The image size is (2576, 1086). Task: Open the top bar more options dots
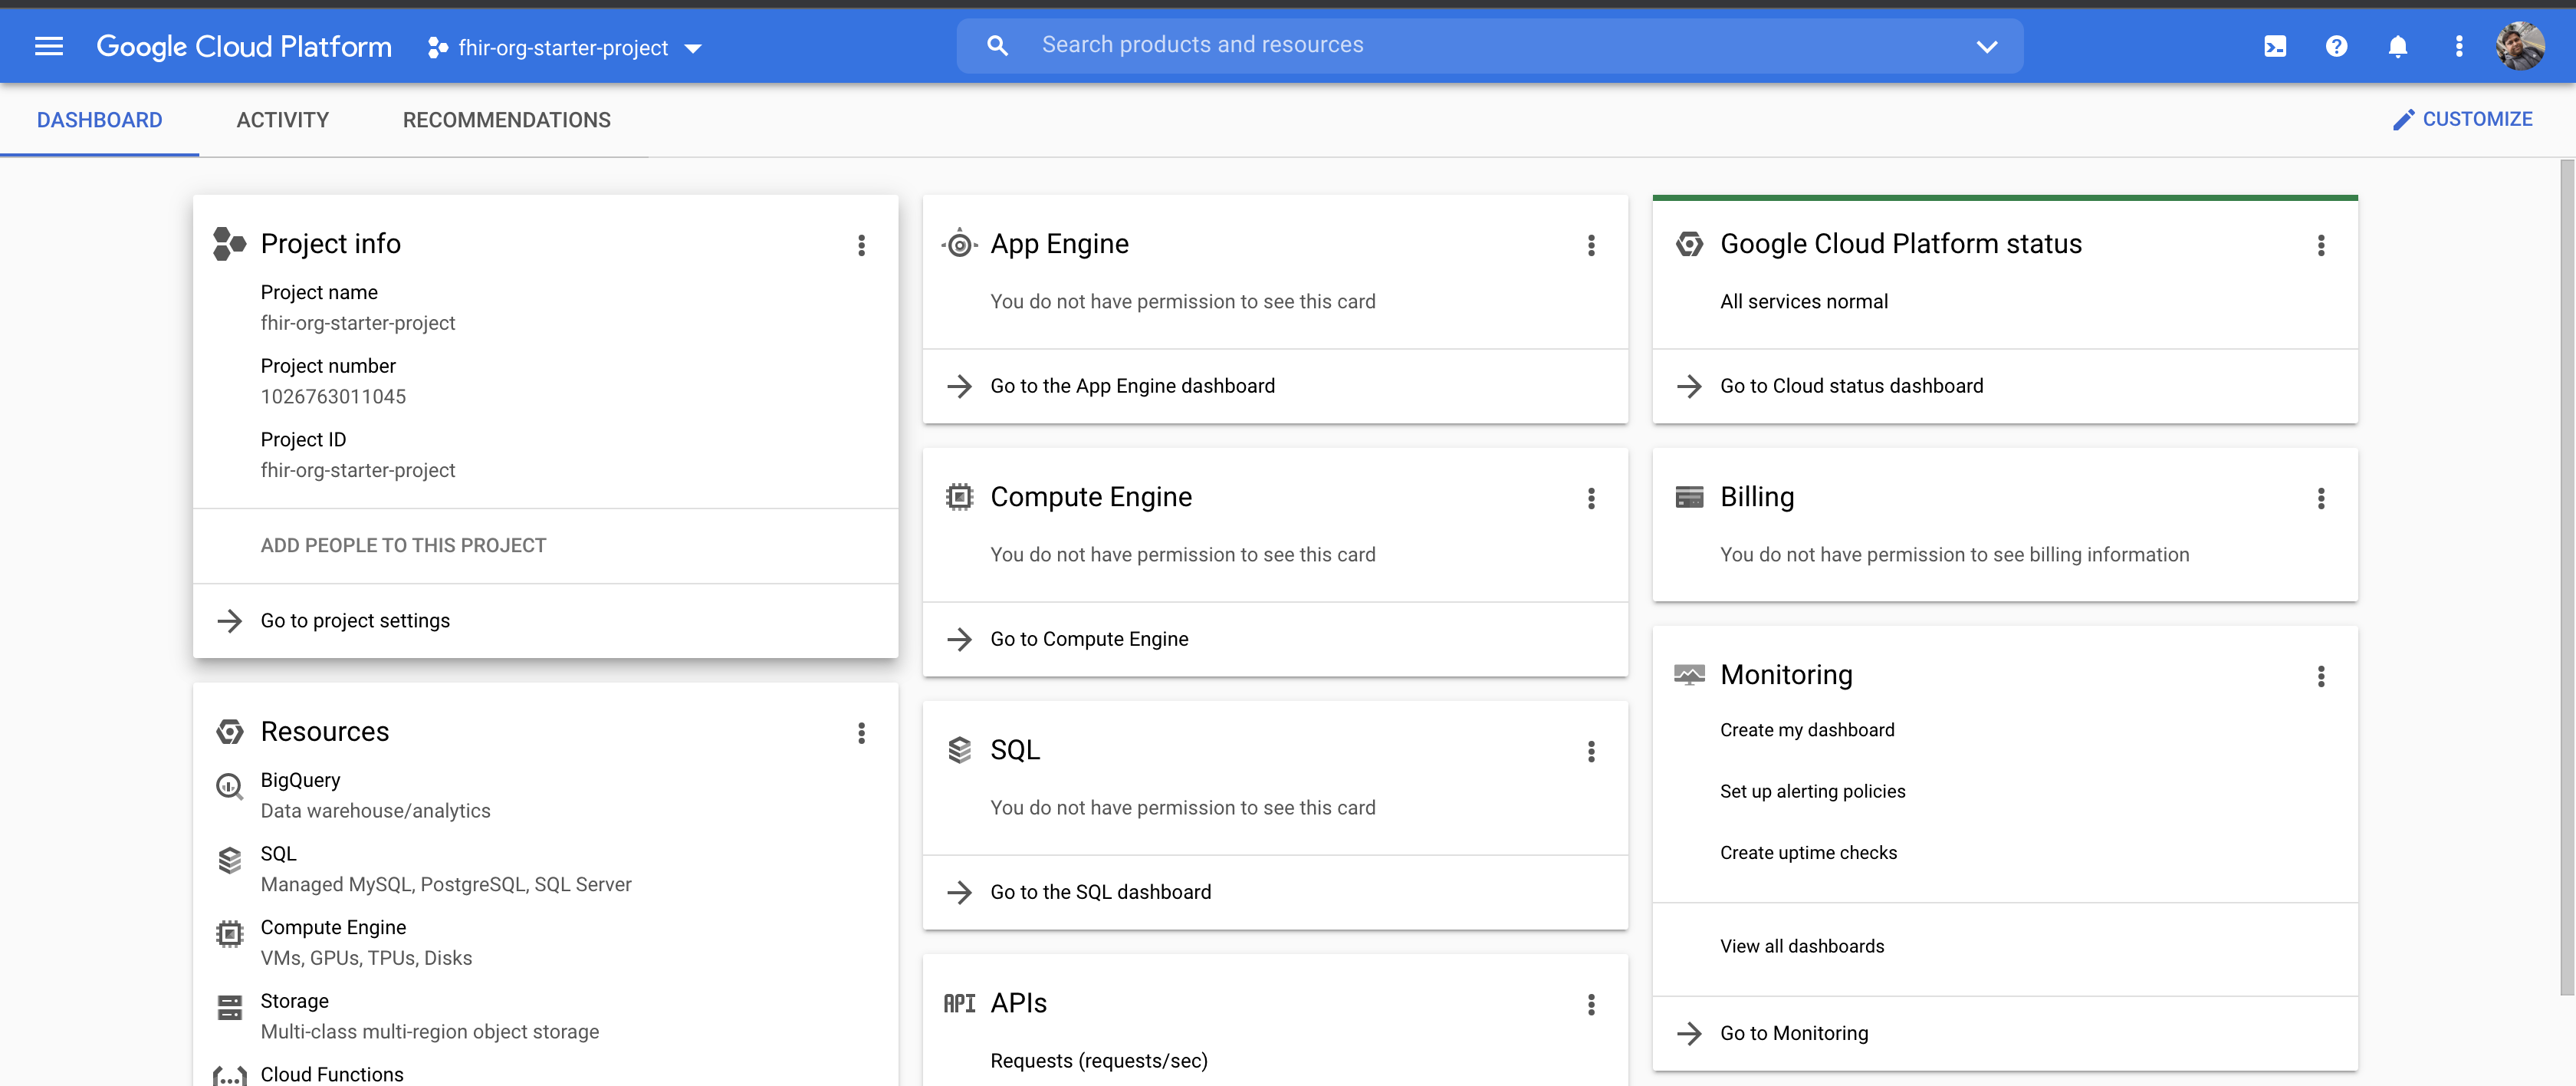(x=2459, y=46)
